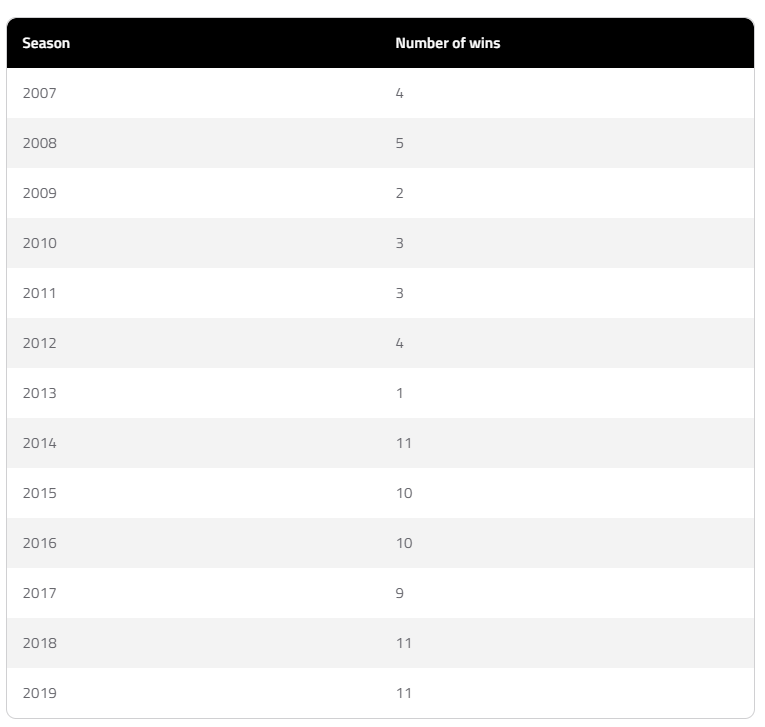
Task: Select the 2018 season cell
Action: pos(40,643)
